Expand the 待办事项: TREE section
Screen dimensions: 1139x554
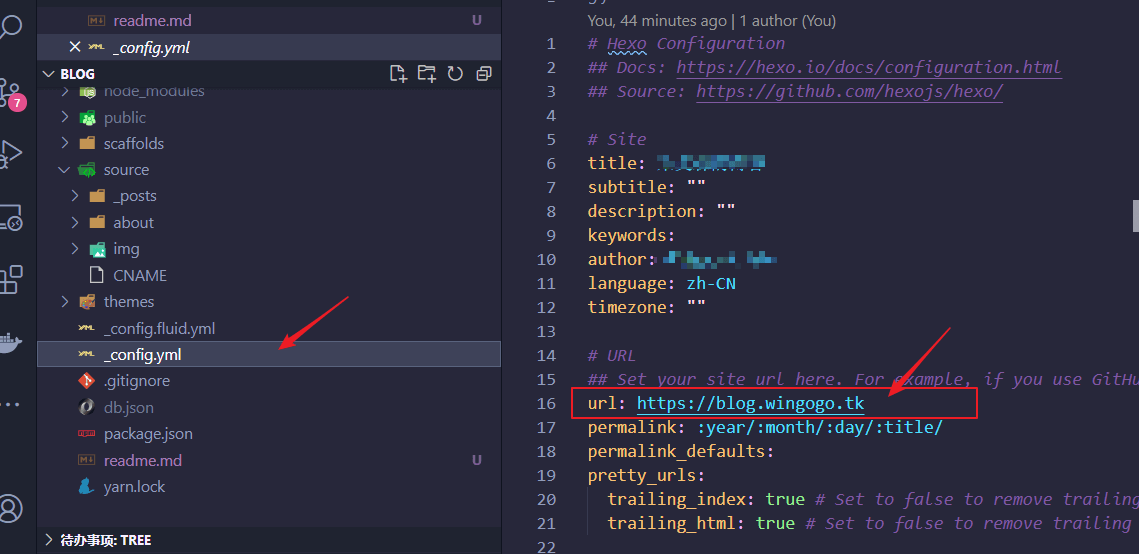[x=49, y=540]
